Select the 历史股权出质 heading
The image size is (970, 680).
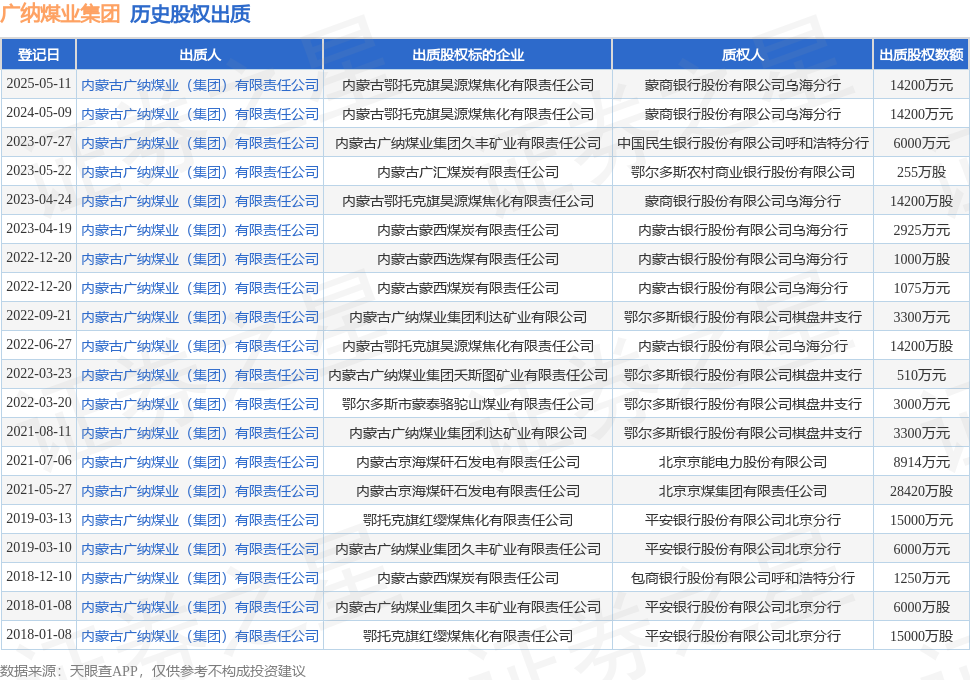[x=190, y=14]
